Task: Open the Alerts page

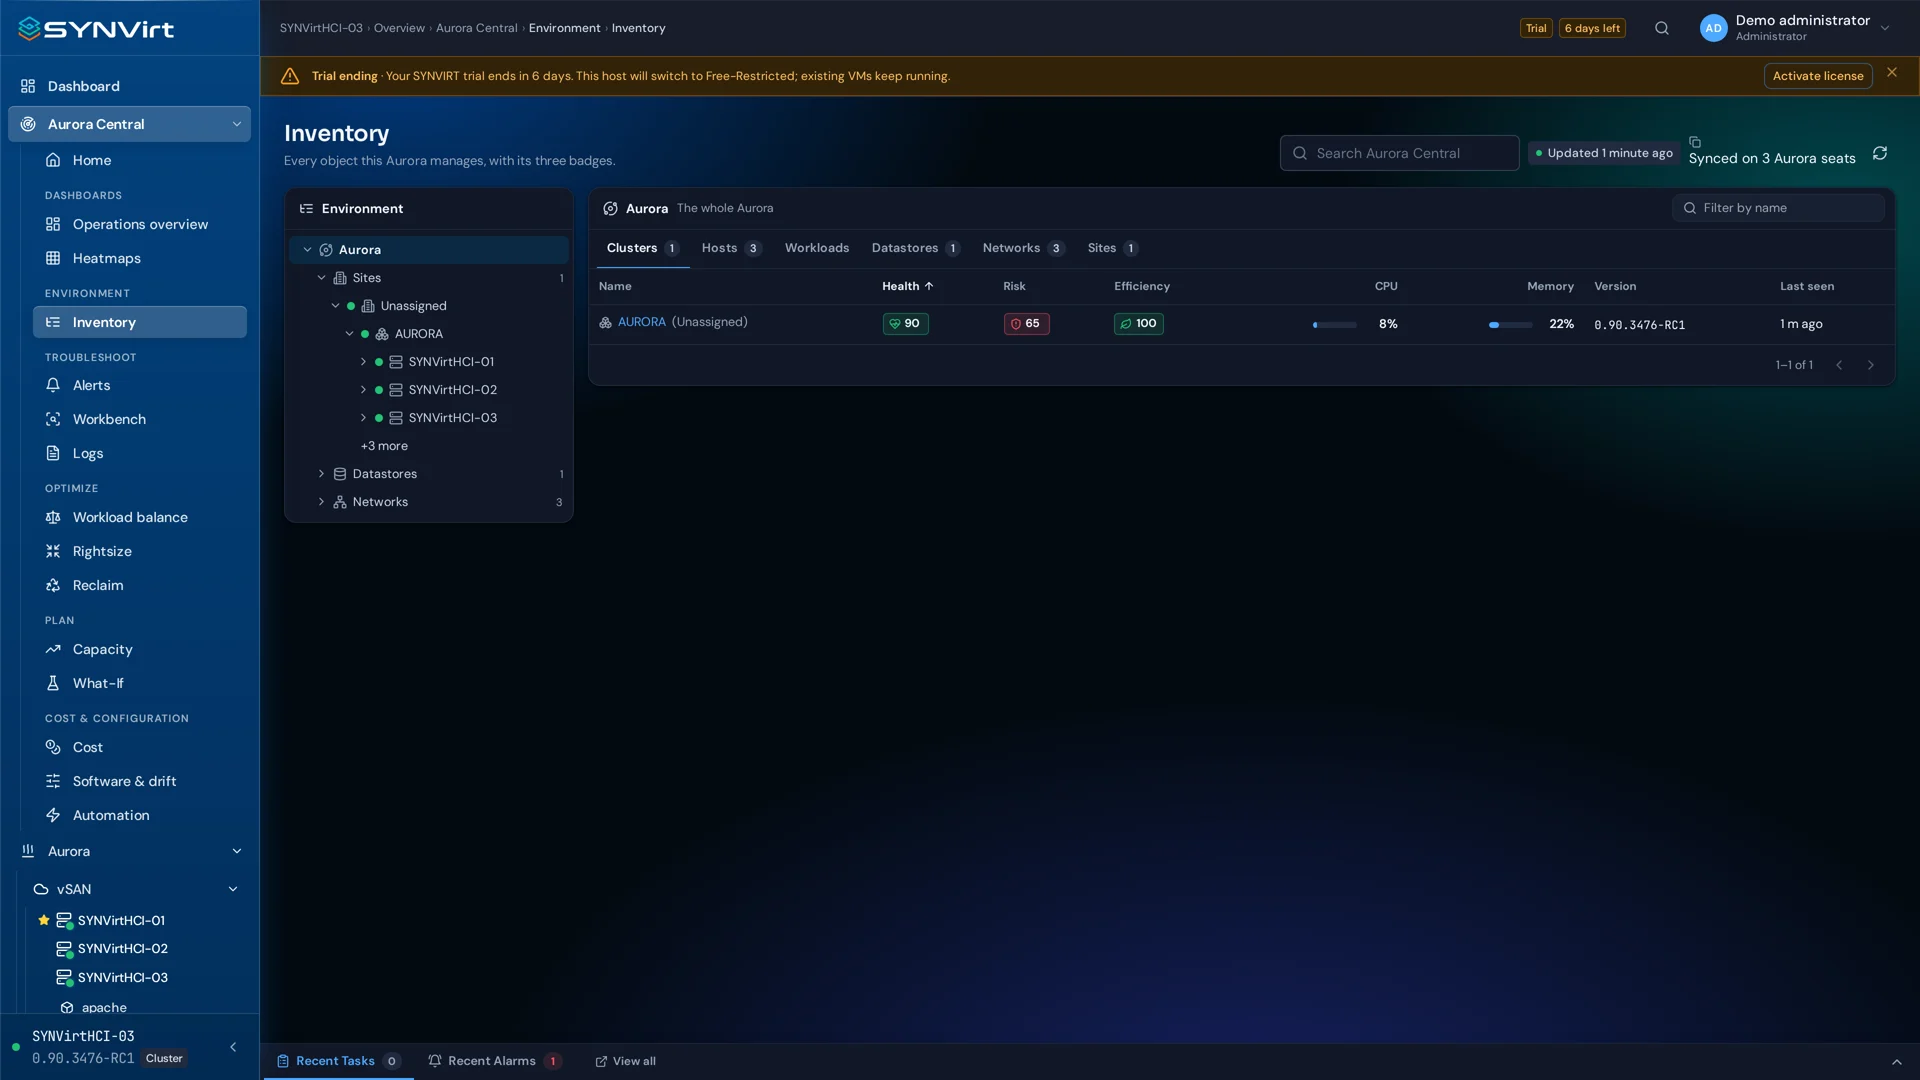Action: click(x=140, y=385)
